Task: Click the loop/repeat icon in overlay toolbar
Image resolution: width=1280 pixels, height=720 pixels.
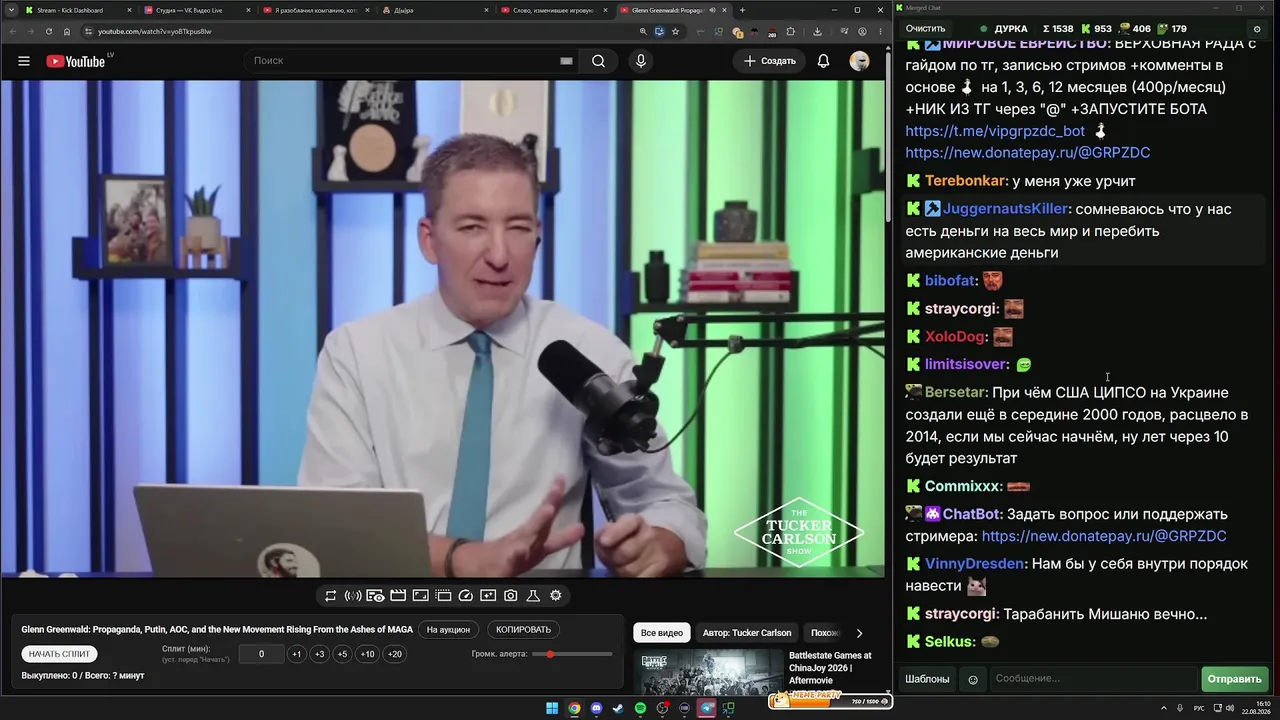Action: (x=330, y=596)
